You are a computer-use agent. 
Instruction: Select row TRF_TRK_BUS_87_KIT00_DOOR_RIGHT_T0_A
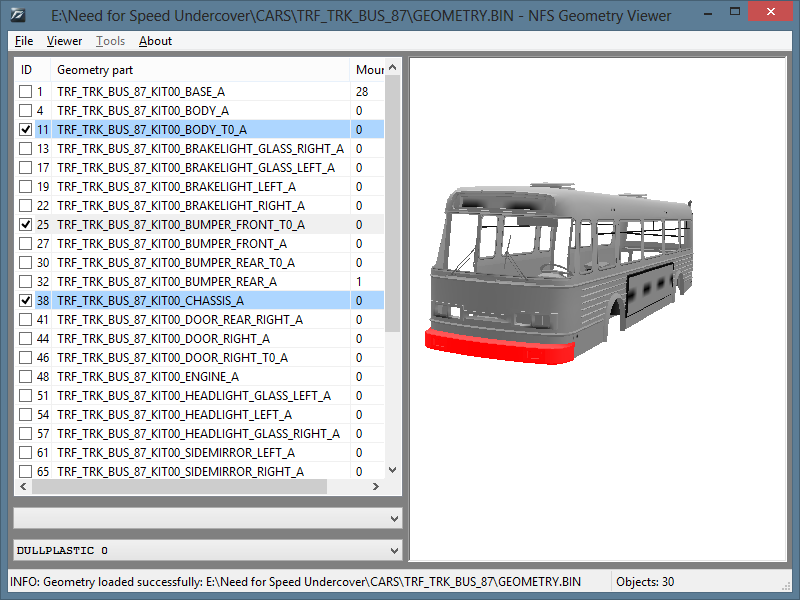tap(200, 358)
